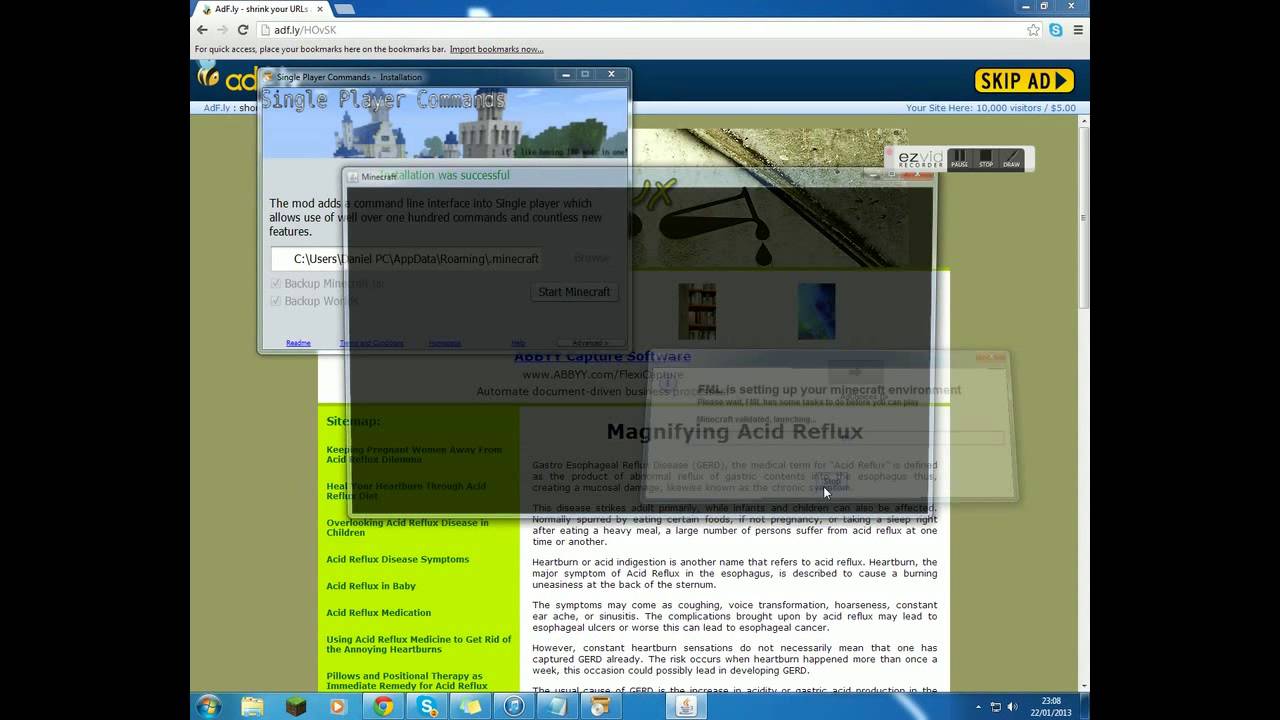Switch to the Chrome taskbar icon
This screenshot has width=1280, height=720.
tap(383, 706)
